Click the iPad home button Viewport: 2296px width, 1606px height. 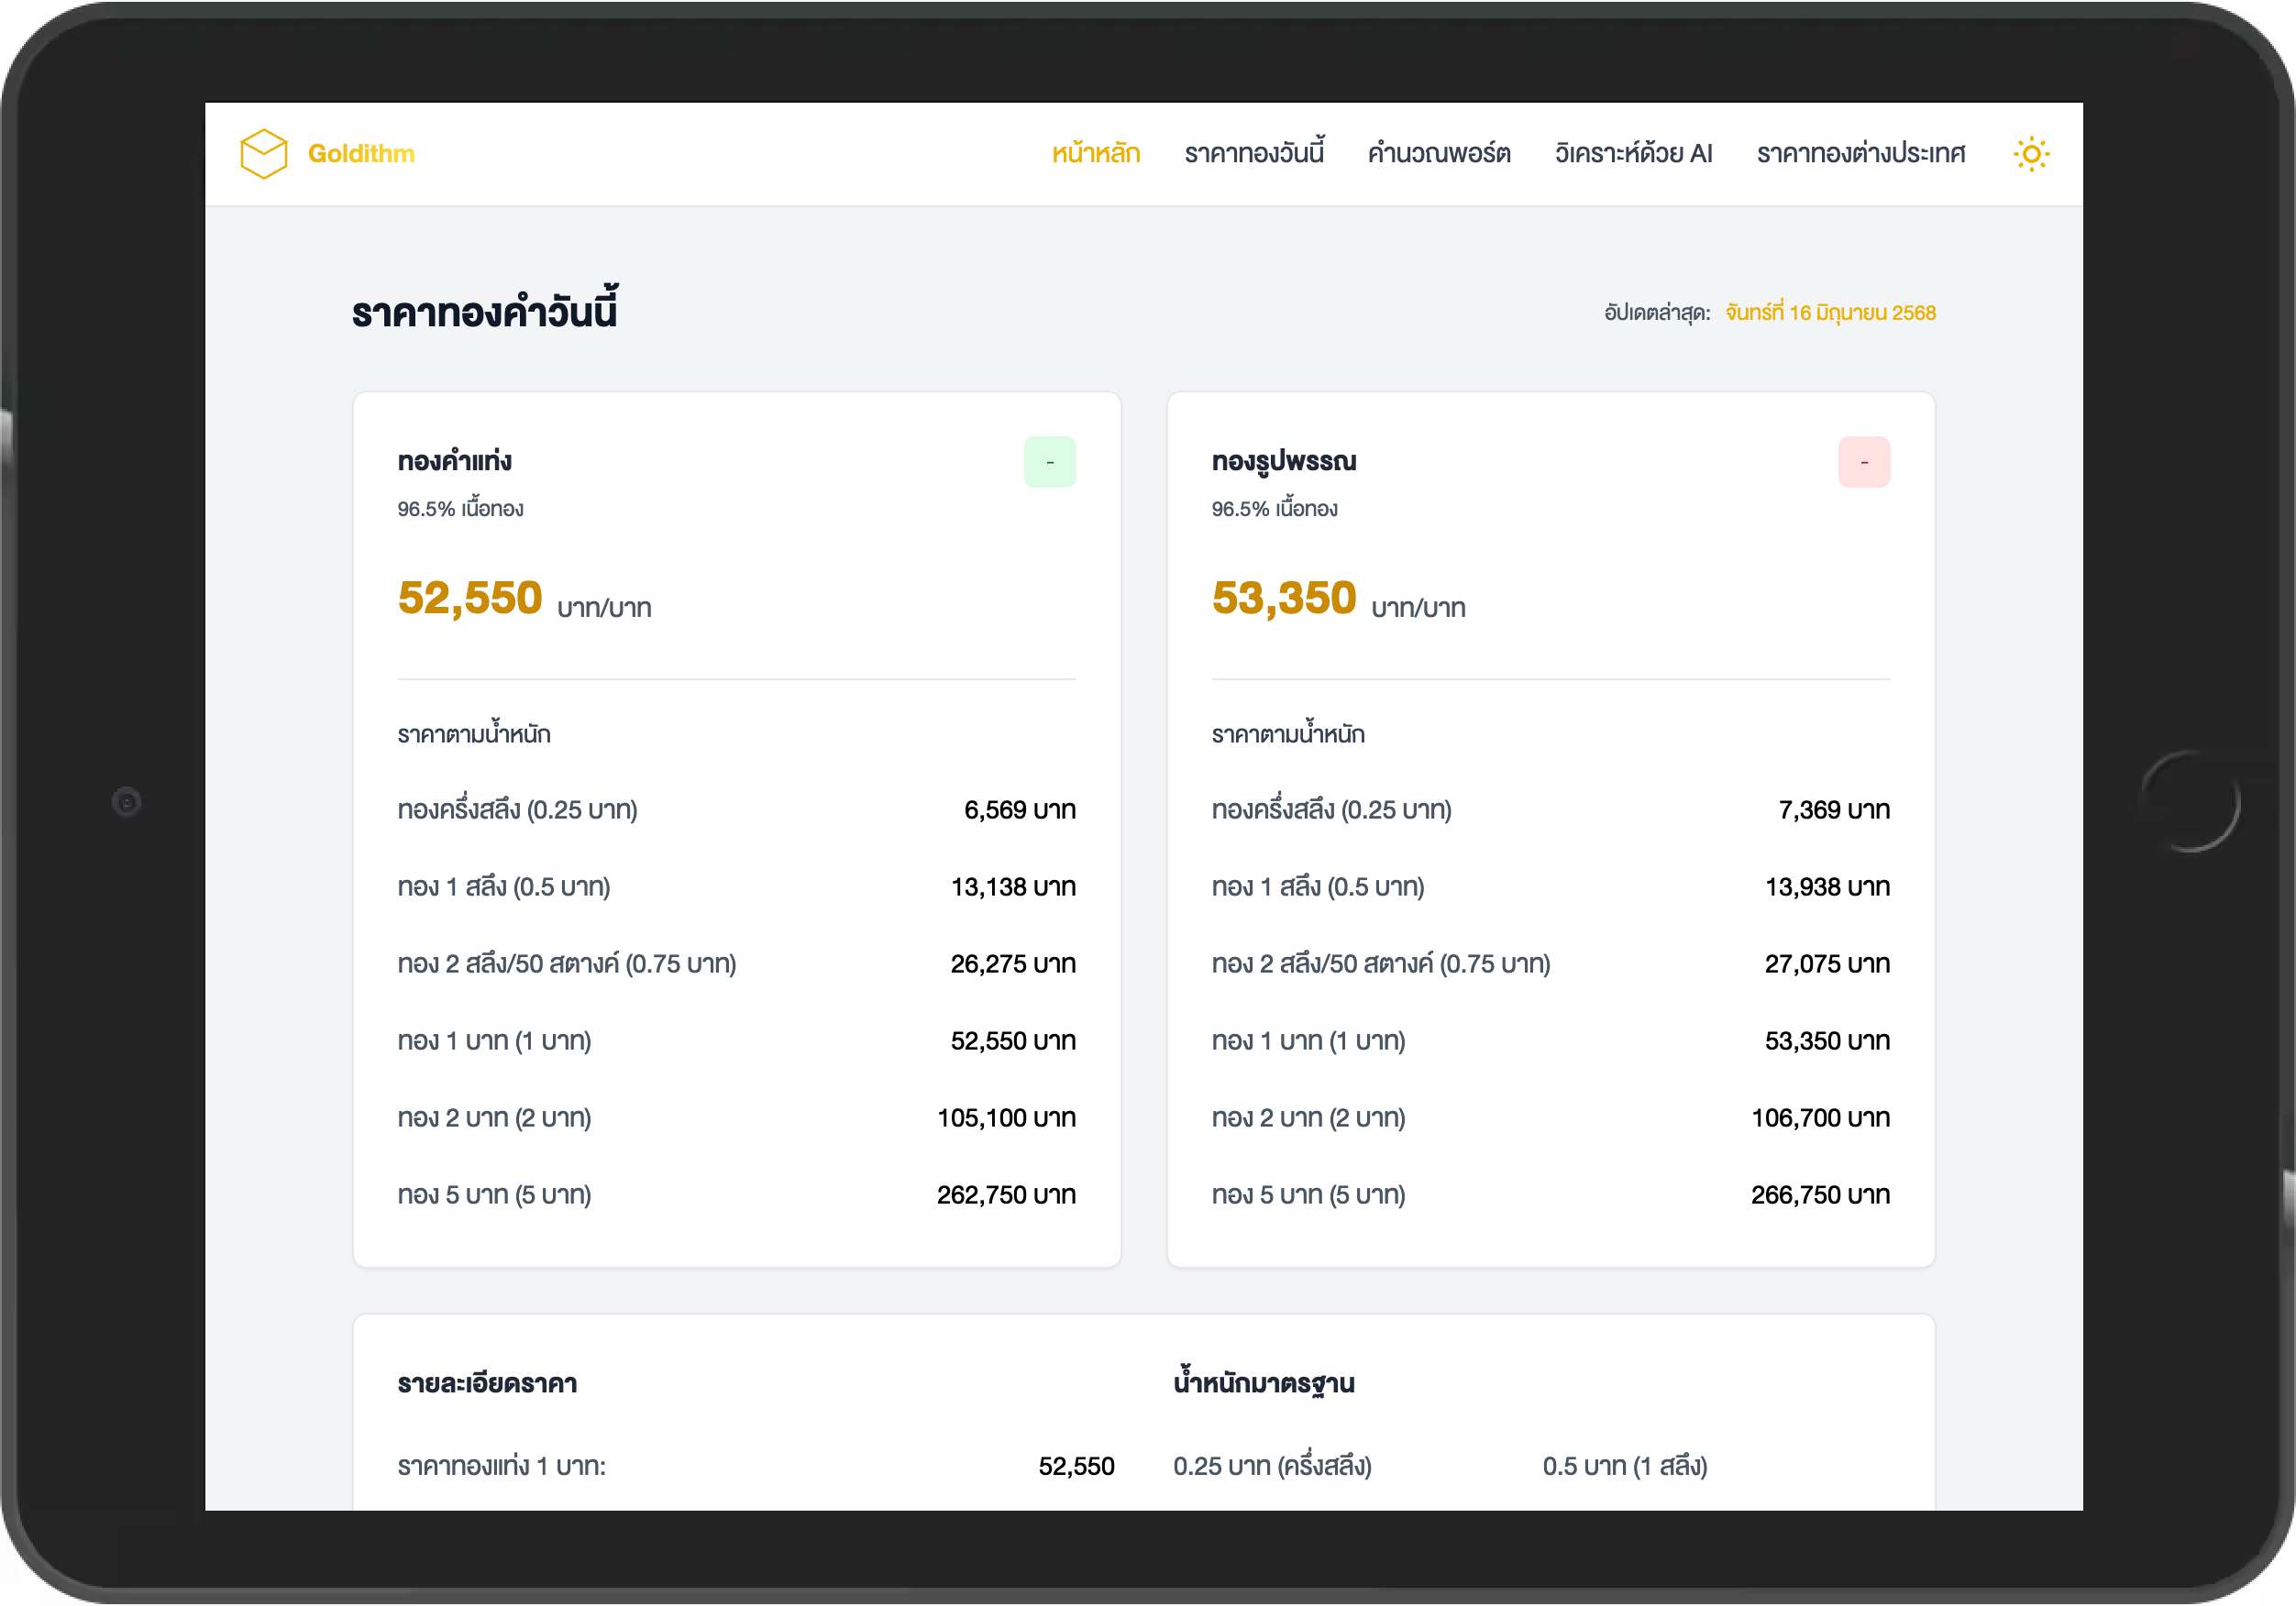(2189, 802)
